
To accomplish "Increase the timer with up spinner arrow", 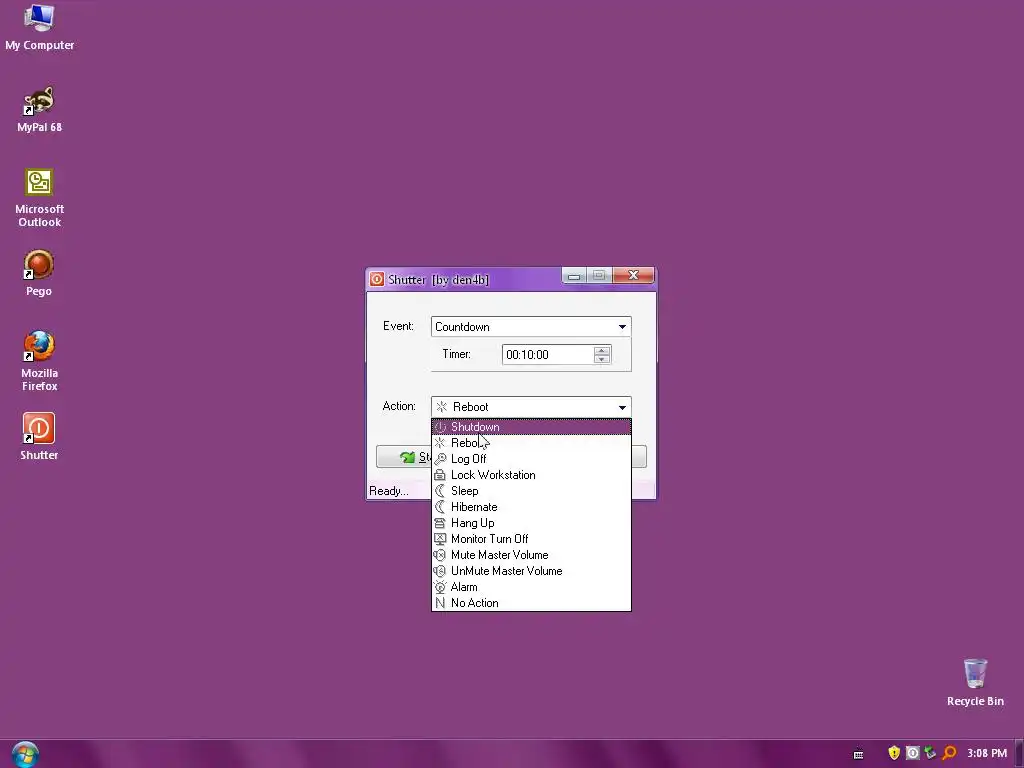I will click(601, 350).
